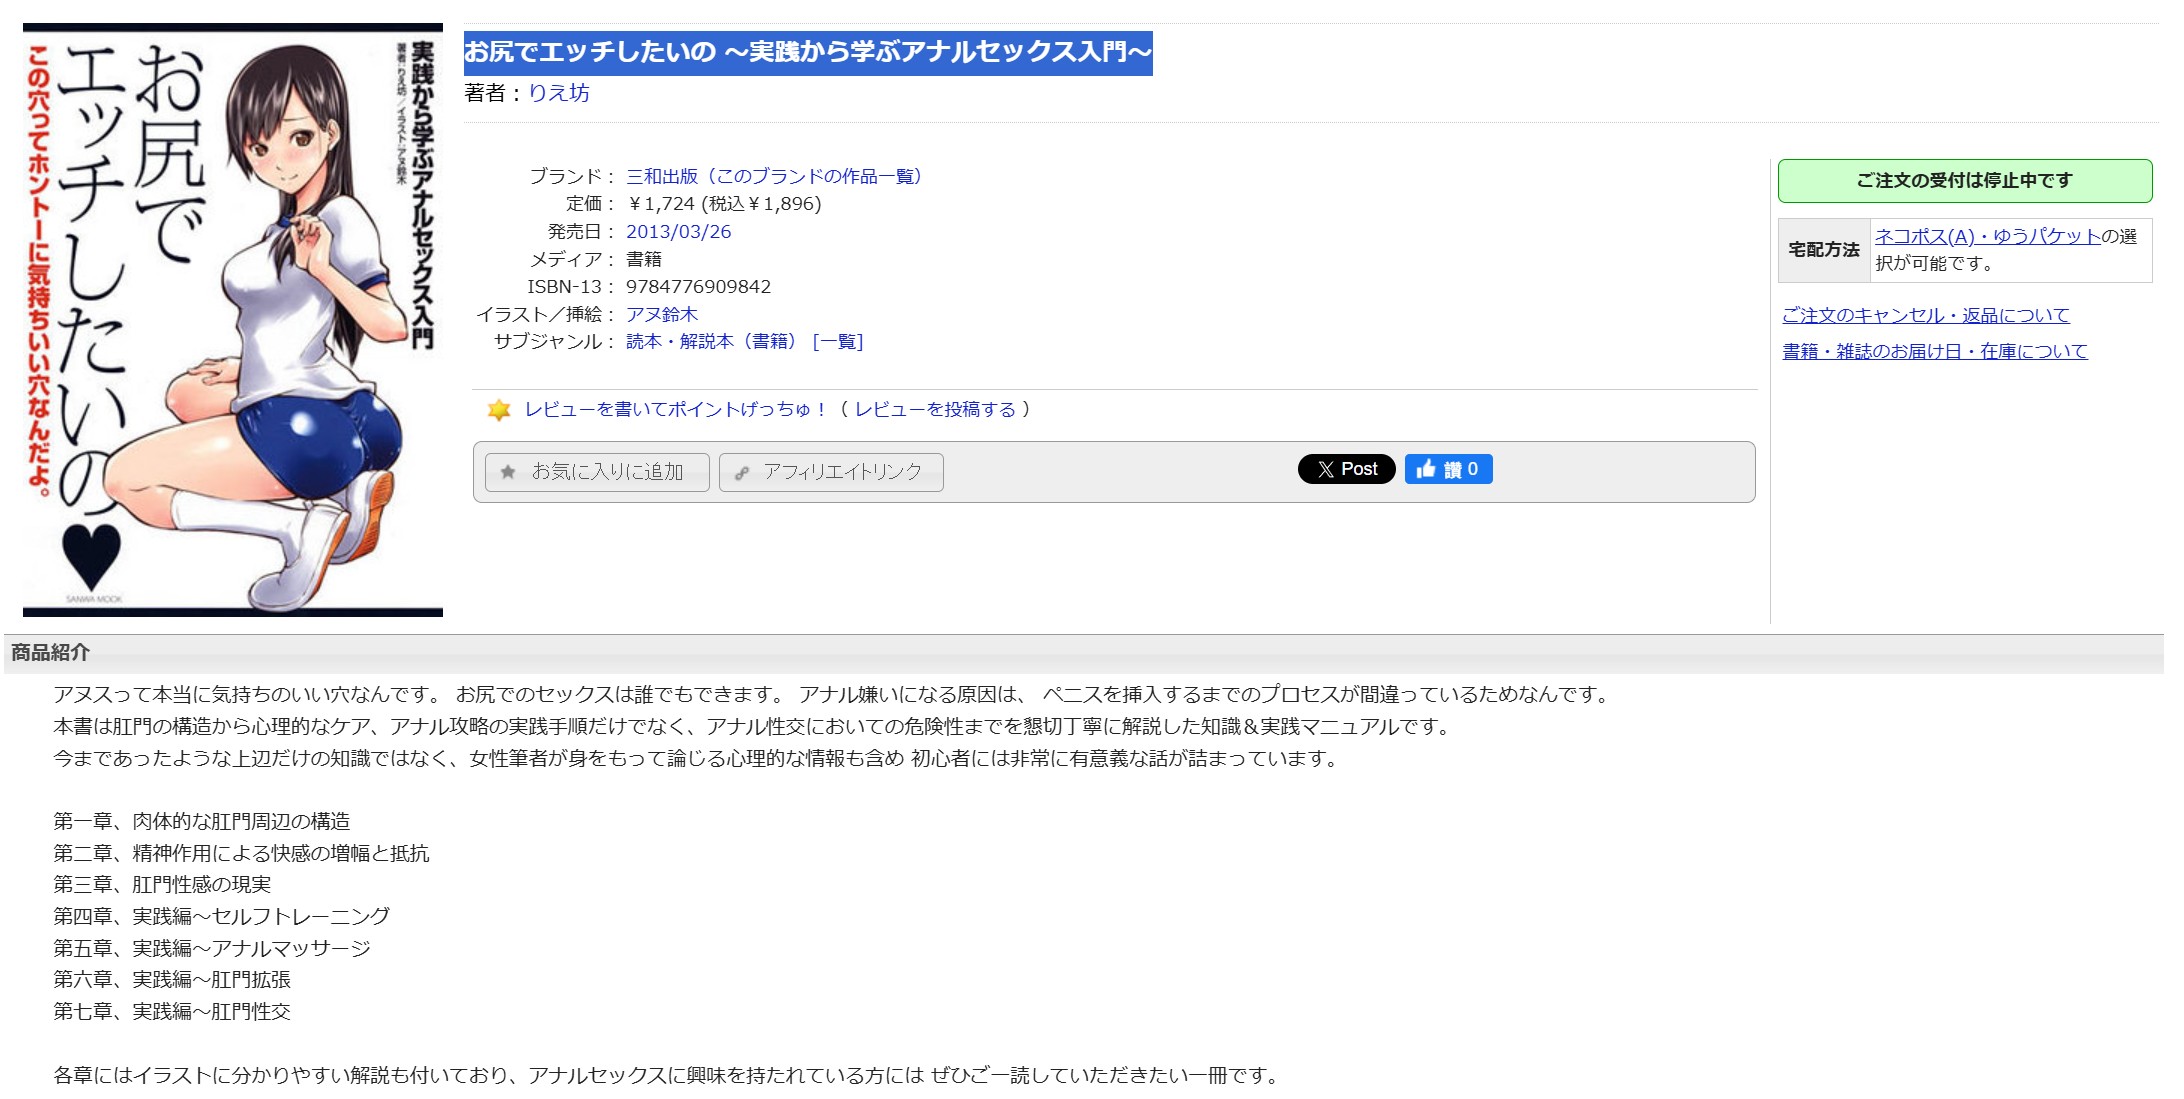Viewport: 2184px width, 1099px height.
Task: Click the 発売日： field label
Action: (x=581, y=231)
